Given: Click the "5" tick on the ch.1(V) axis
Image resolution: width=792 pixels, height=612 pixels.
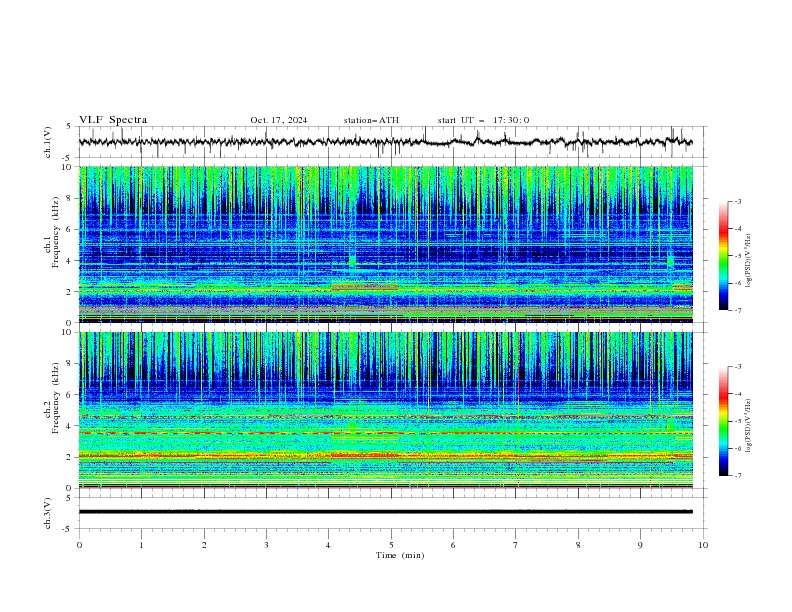Looking at the screenshot, I should pyautogui.click(x=70, y=127).
